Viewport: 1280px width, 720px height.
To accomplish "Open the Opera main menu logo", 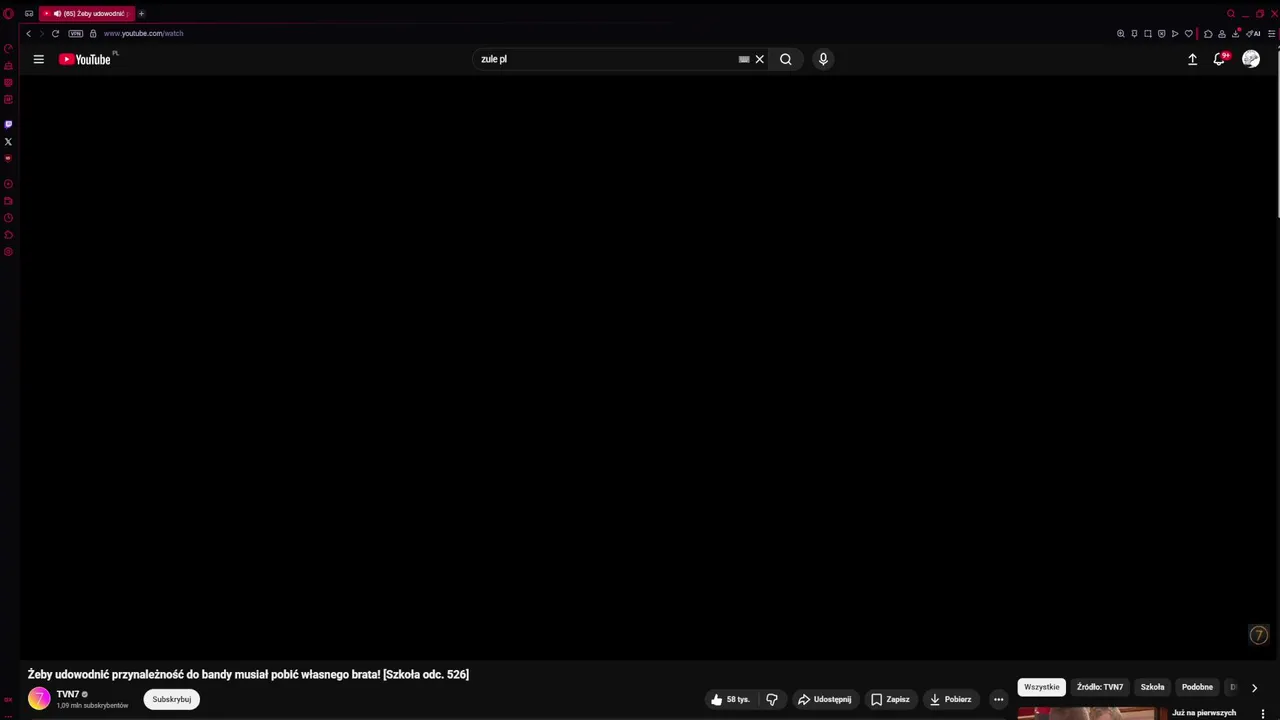I will [9, 13].
